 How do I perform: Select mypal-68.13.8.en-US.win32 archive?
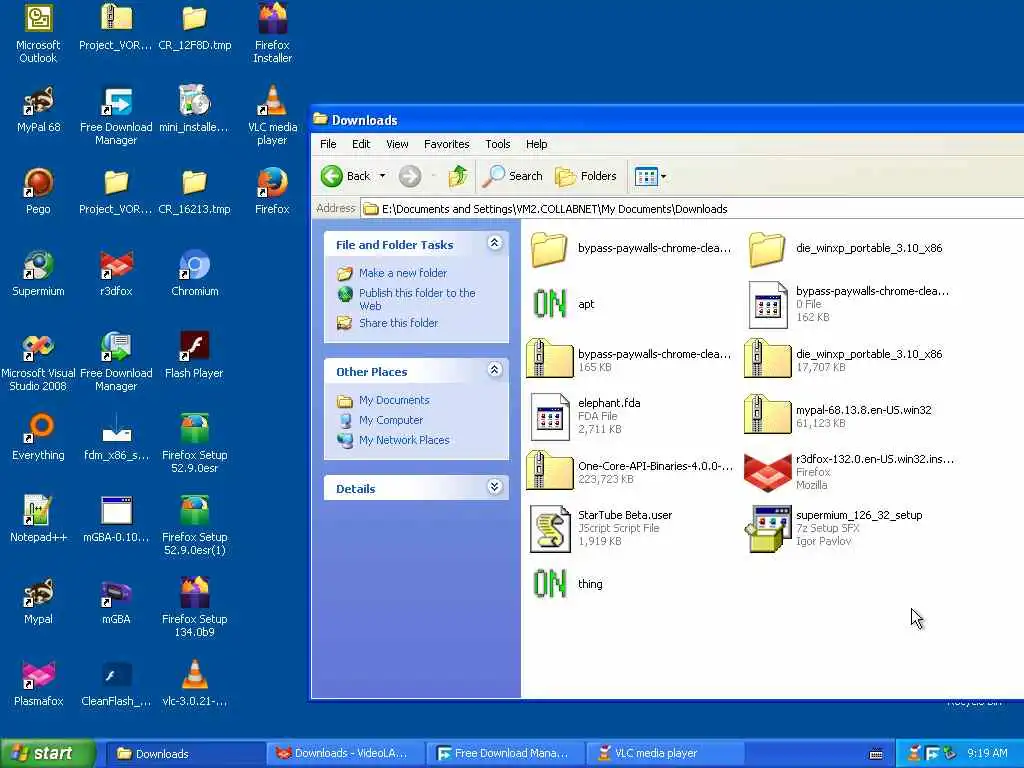point(838,416)
